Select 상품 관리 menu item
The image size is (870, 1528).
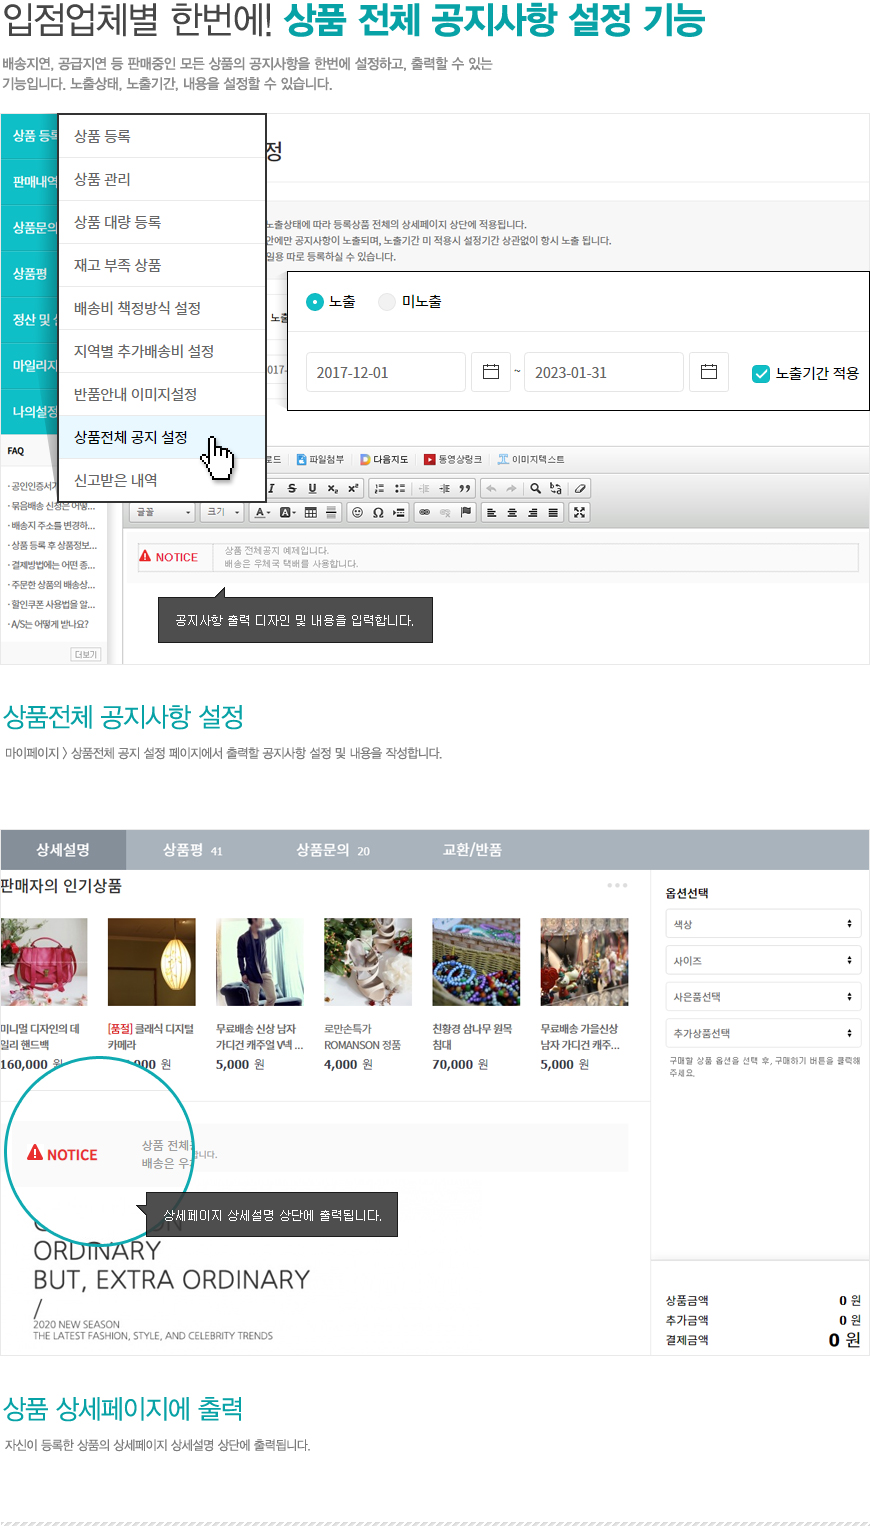click(162, 179)
